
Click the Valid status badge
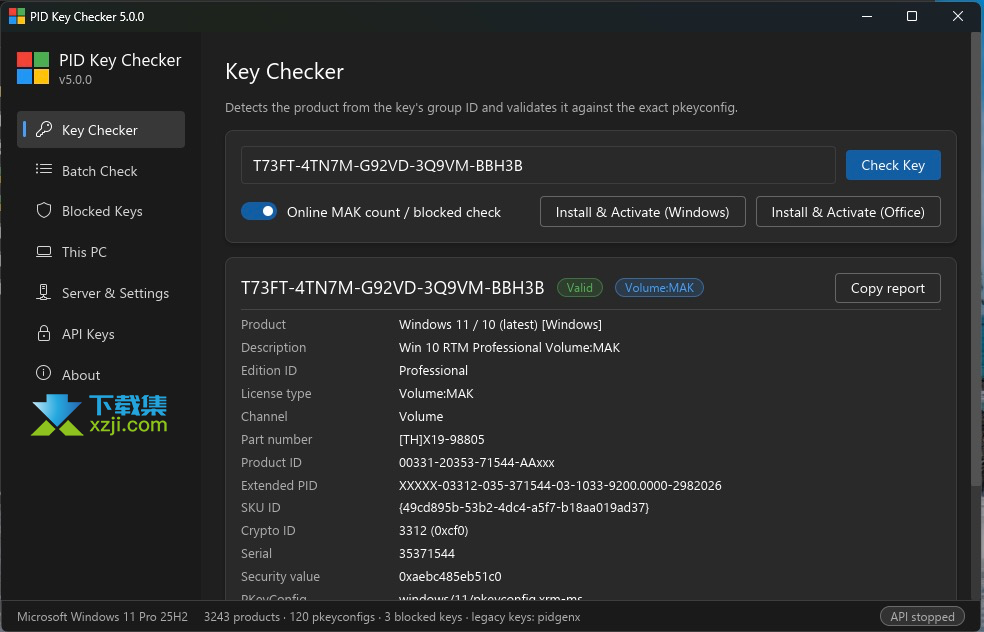(x=580, y=287)
